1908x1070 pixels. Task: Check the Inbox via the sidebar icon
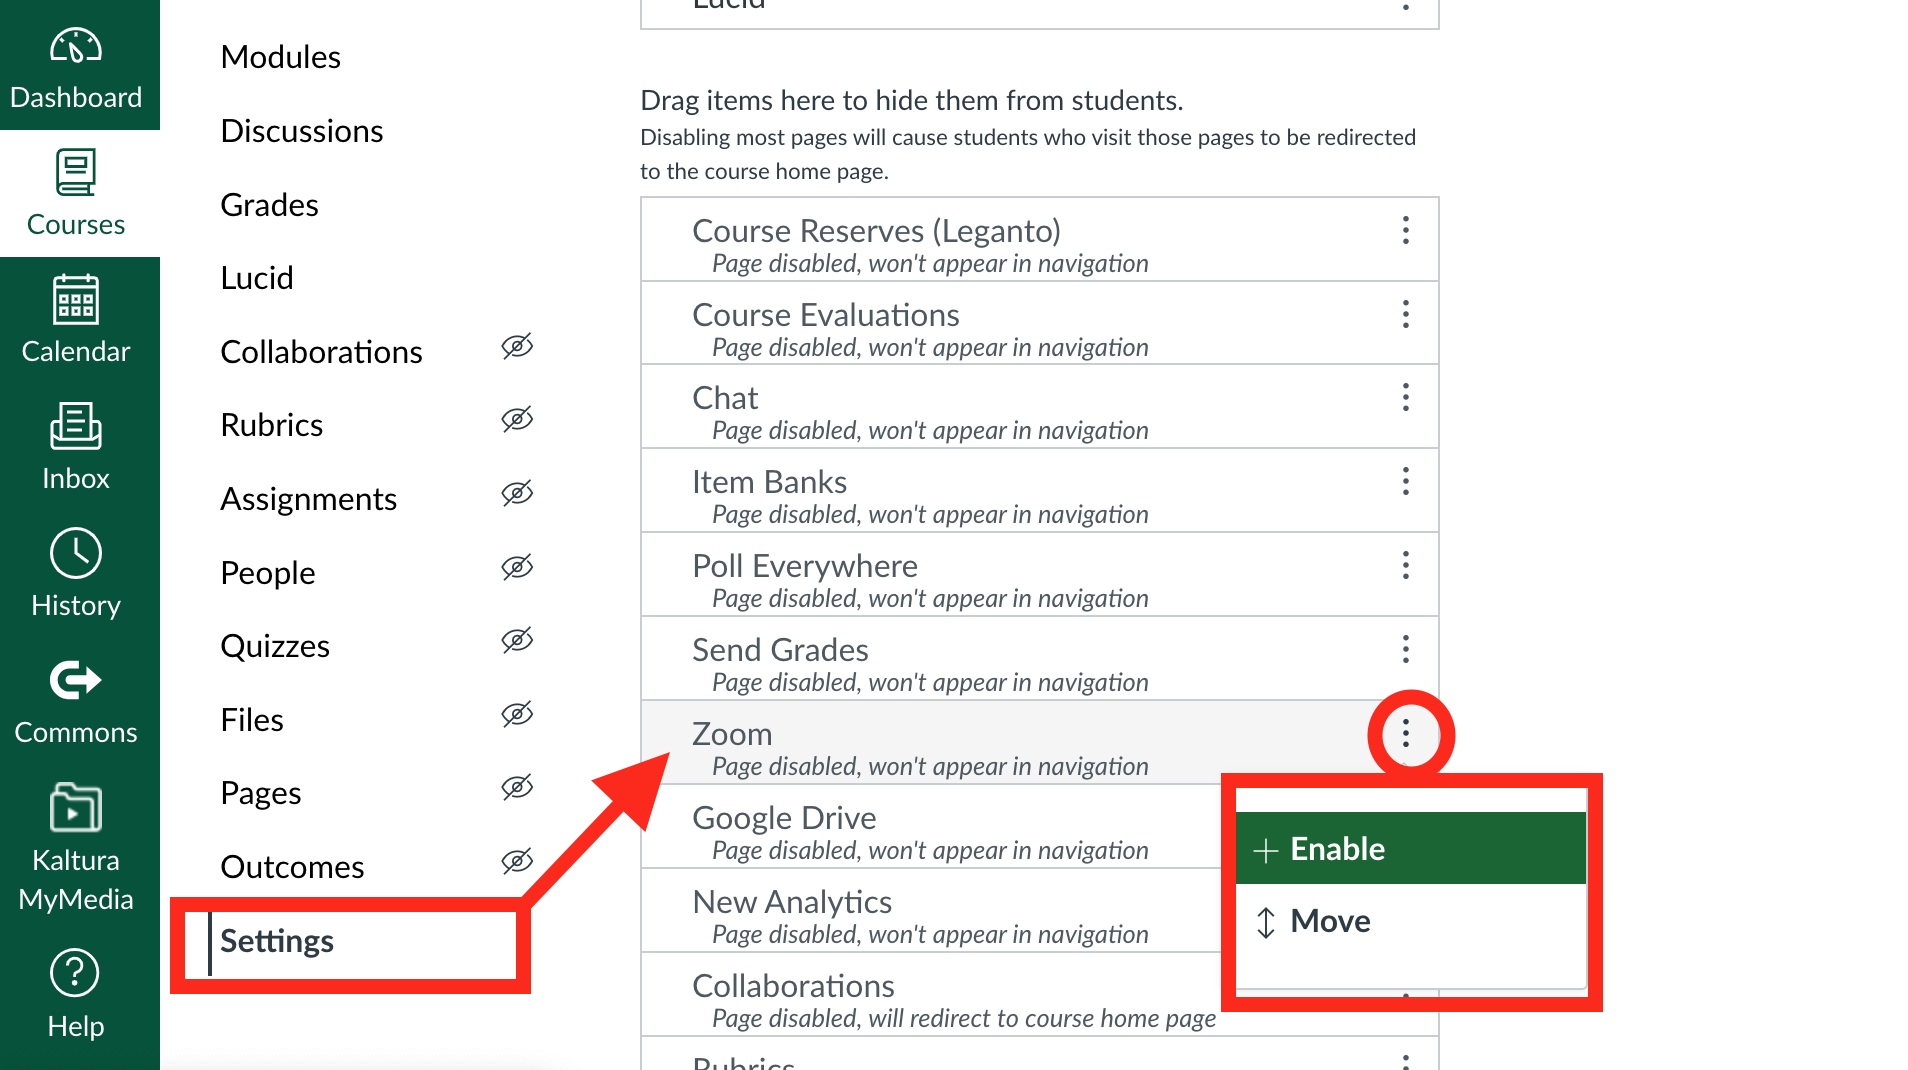[76, 445]
